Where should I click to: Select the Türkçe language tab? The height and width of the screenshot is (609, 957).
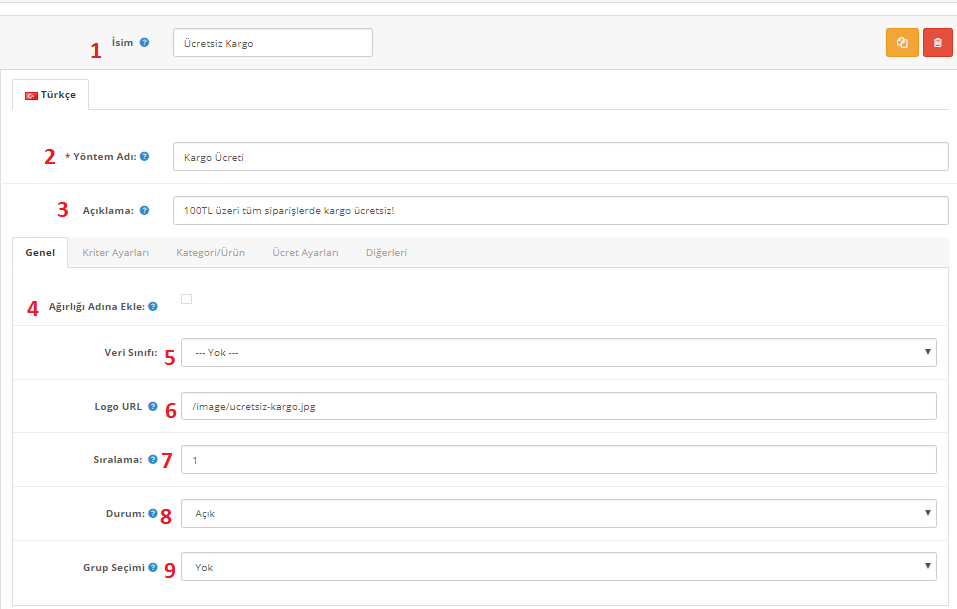[x=51, y=94]
